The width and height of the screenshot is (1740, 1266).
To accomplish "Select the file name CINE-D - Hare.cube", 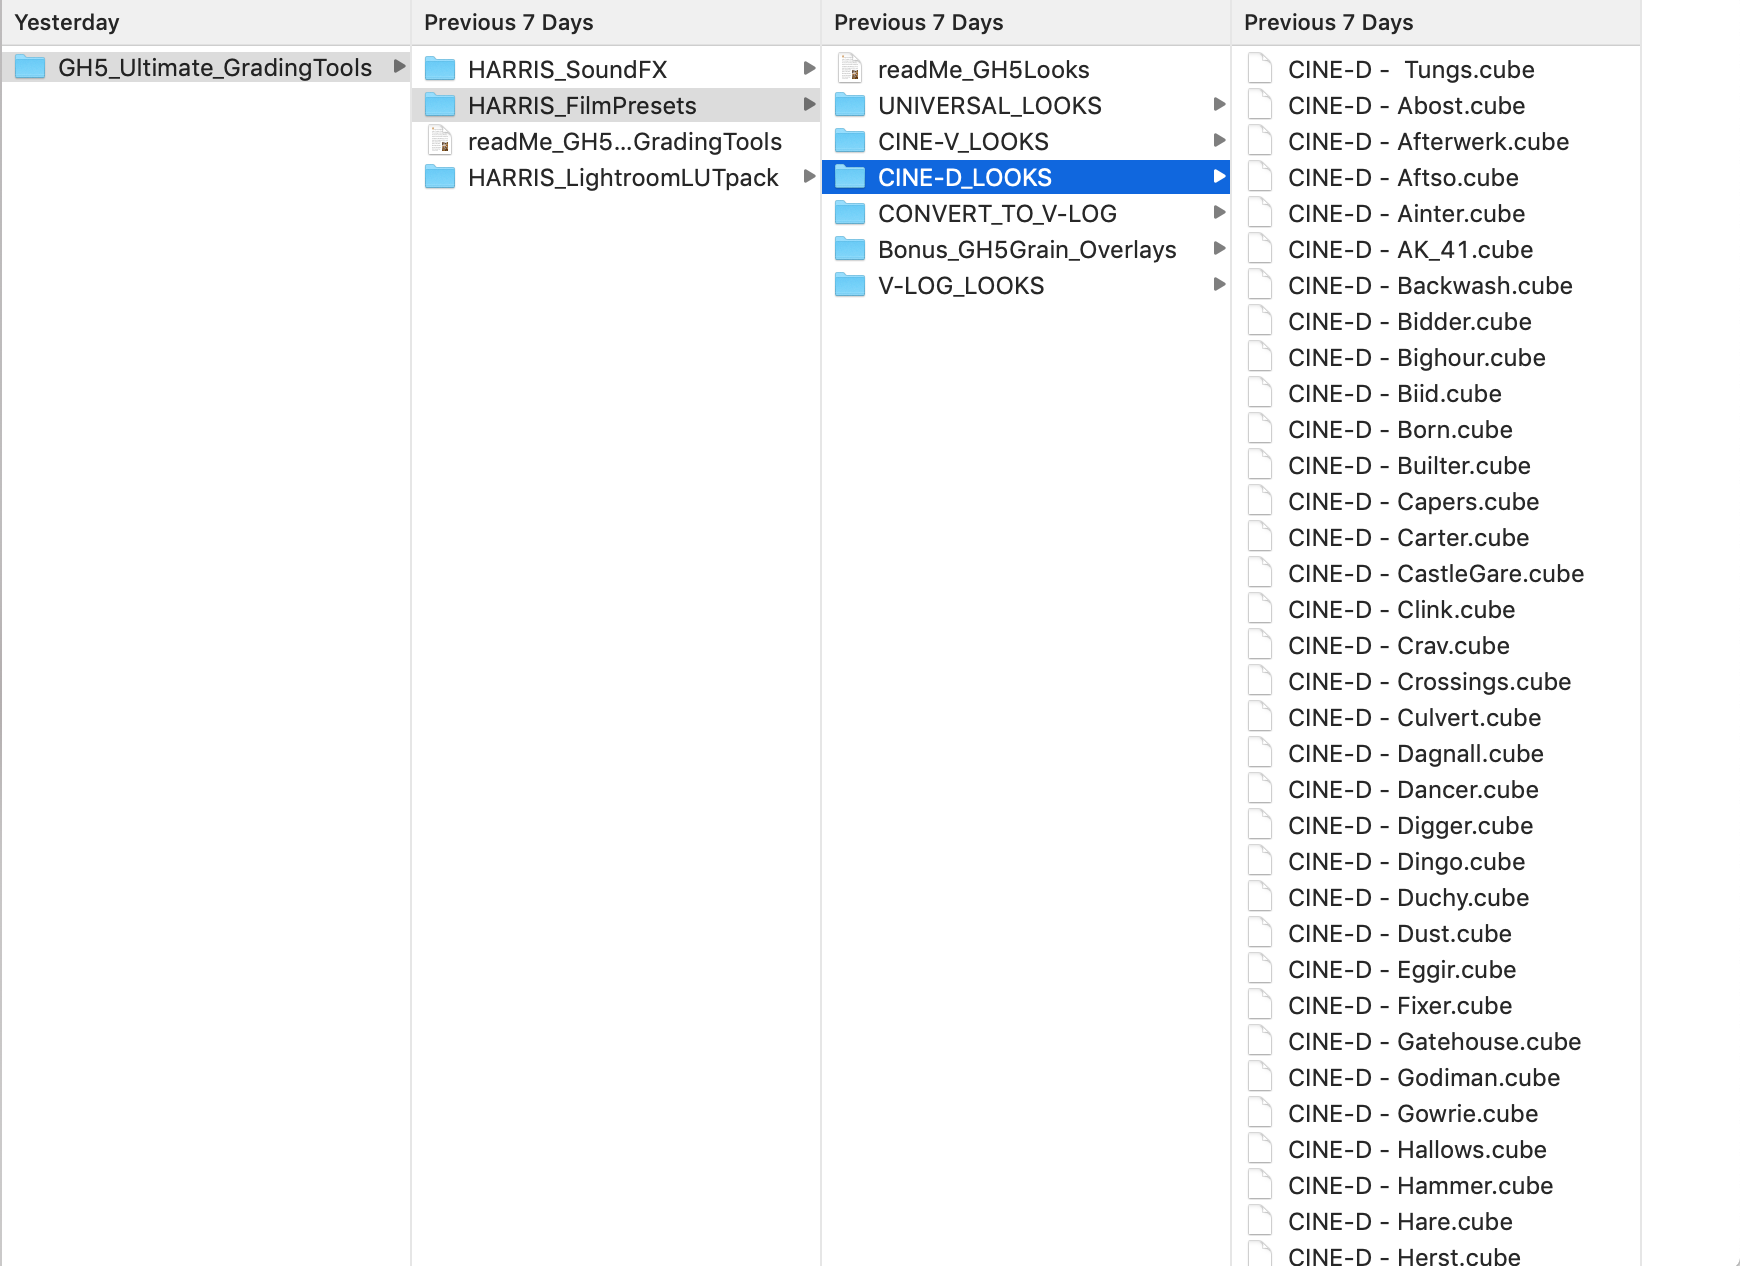I will pyautogui.click(x=1400, y=1222).
